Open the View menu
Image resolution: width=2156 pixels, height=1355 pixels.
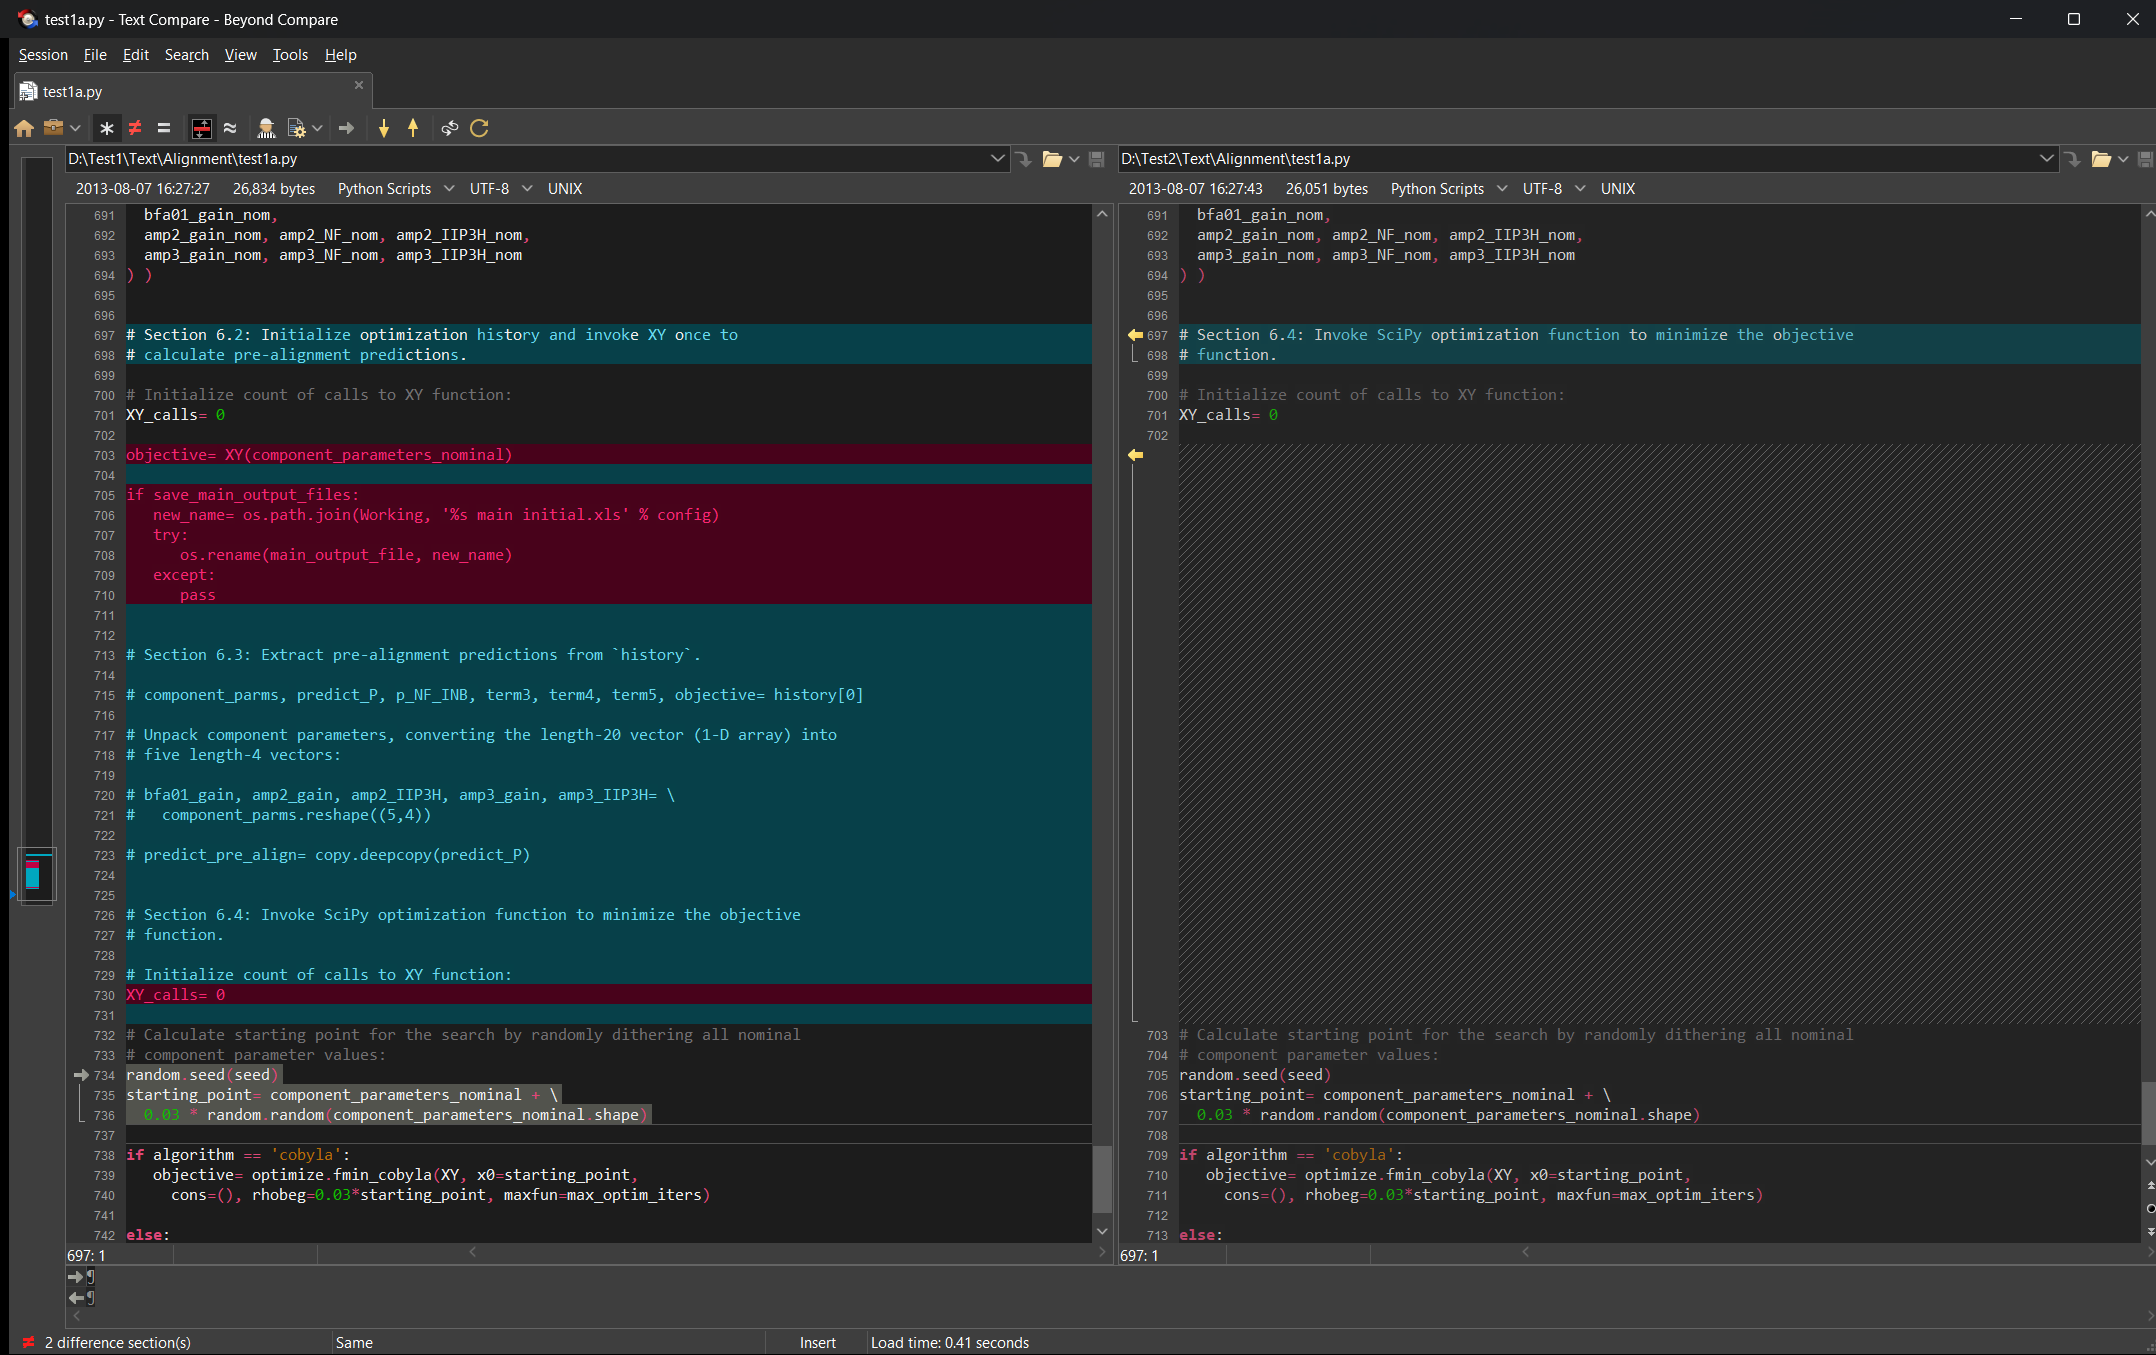(240, 55)
